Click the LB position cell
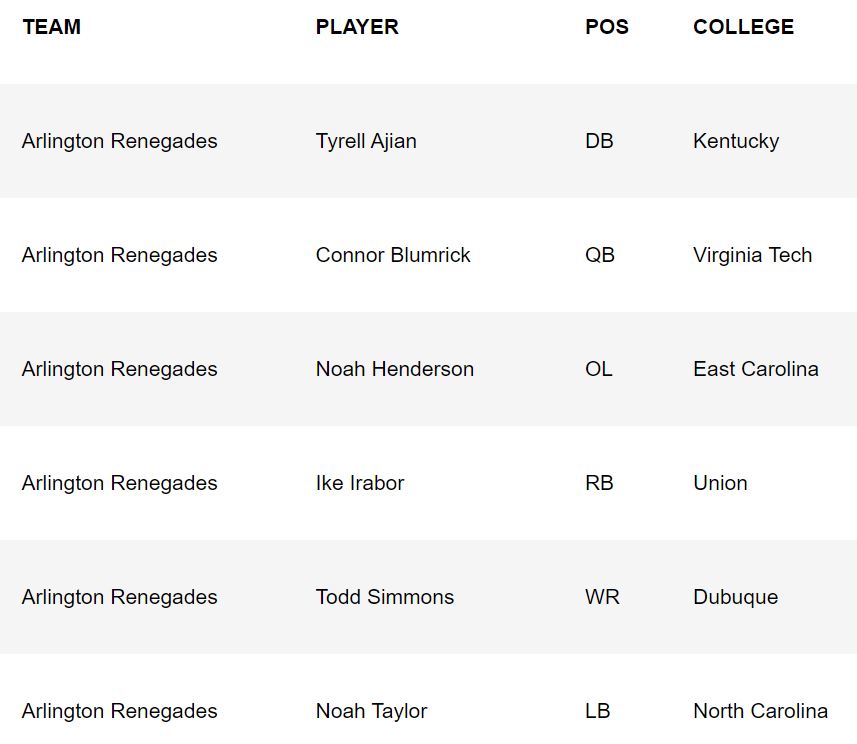This screenshot has width=857, height=744. [598, 711]
